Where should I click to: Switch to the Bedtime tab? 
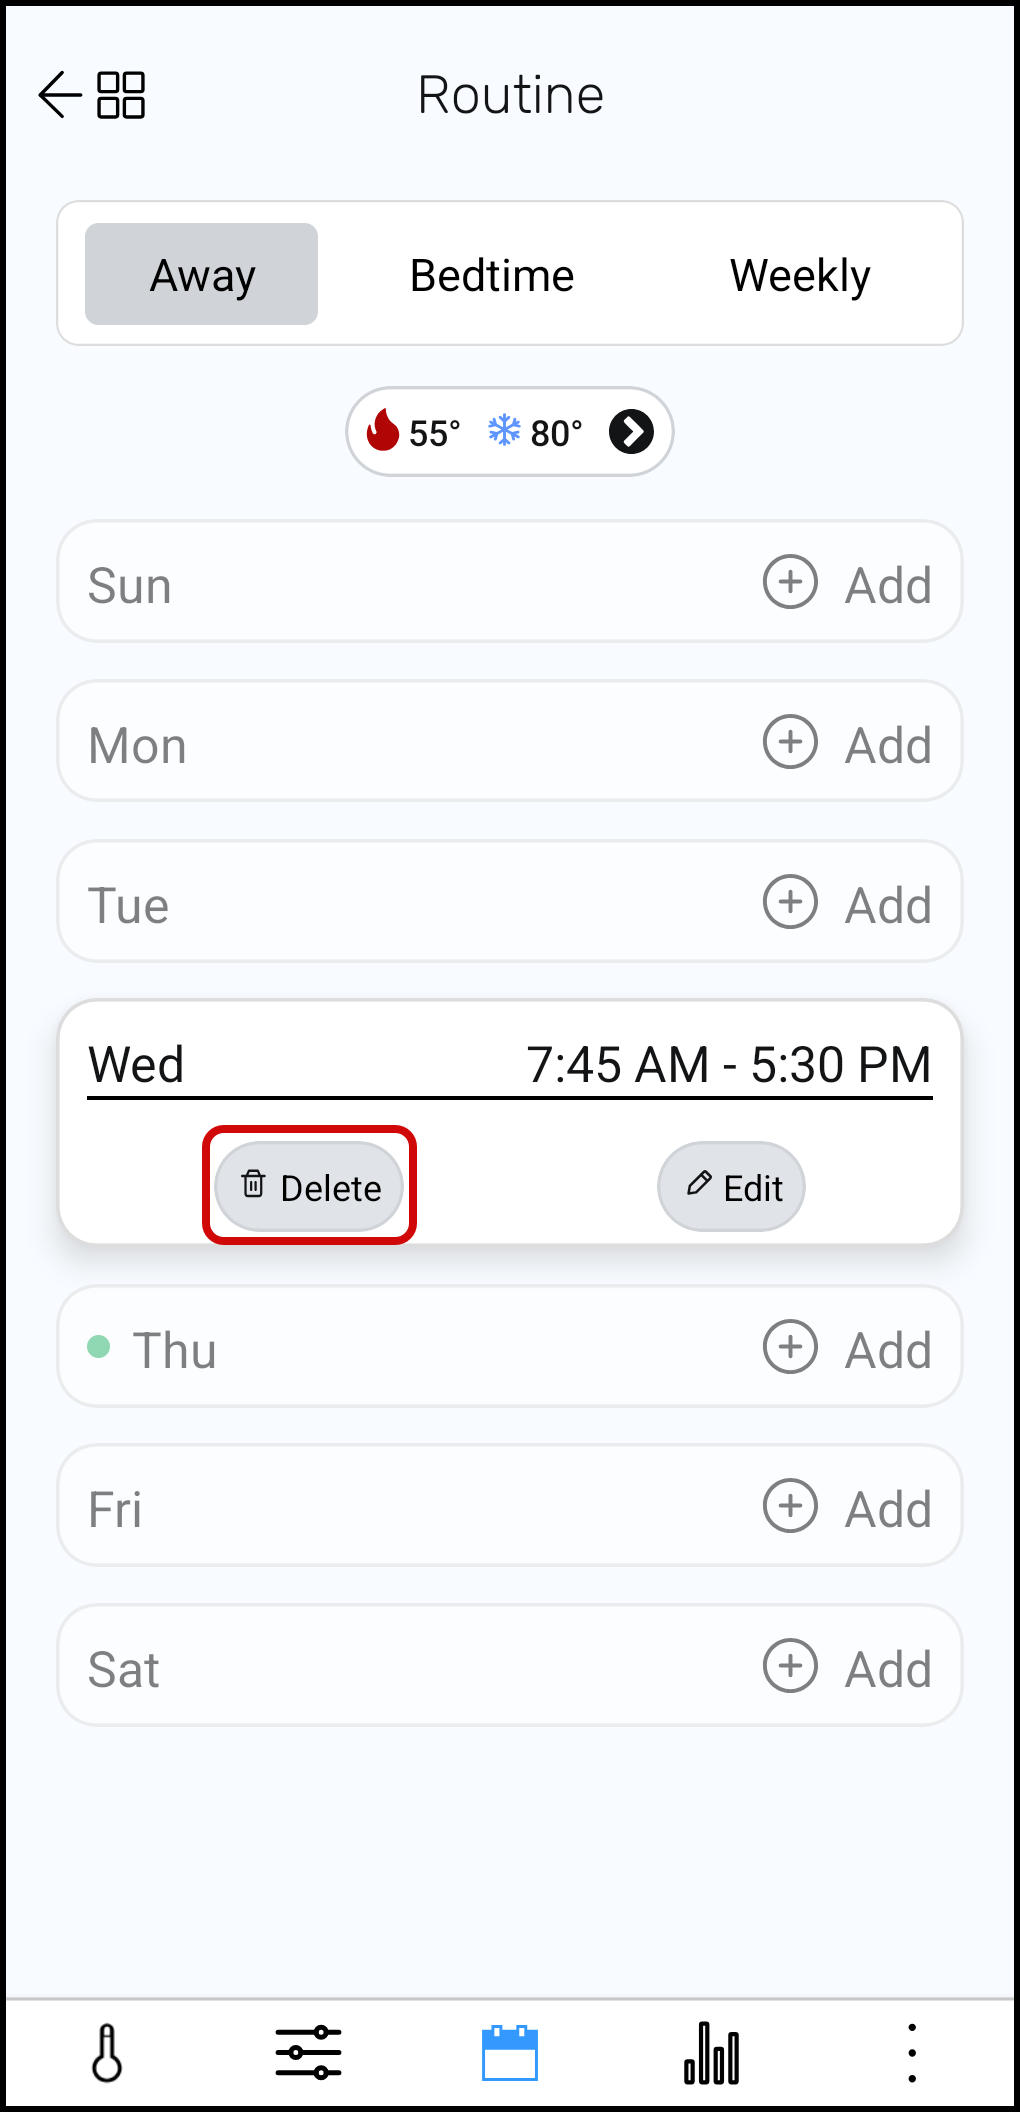pos(492,275)
